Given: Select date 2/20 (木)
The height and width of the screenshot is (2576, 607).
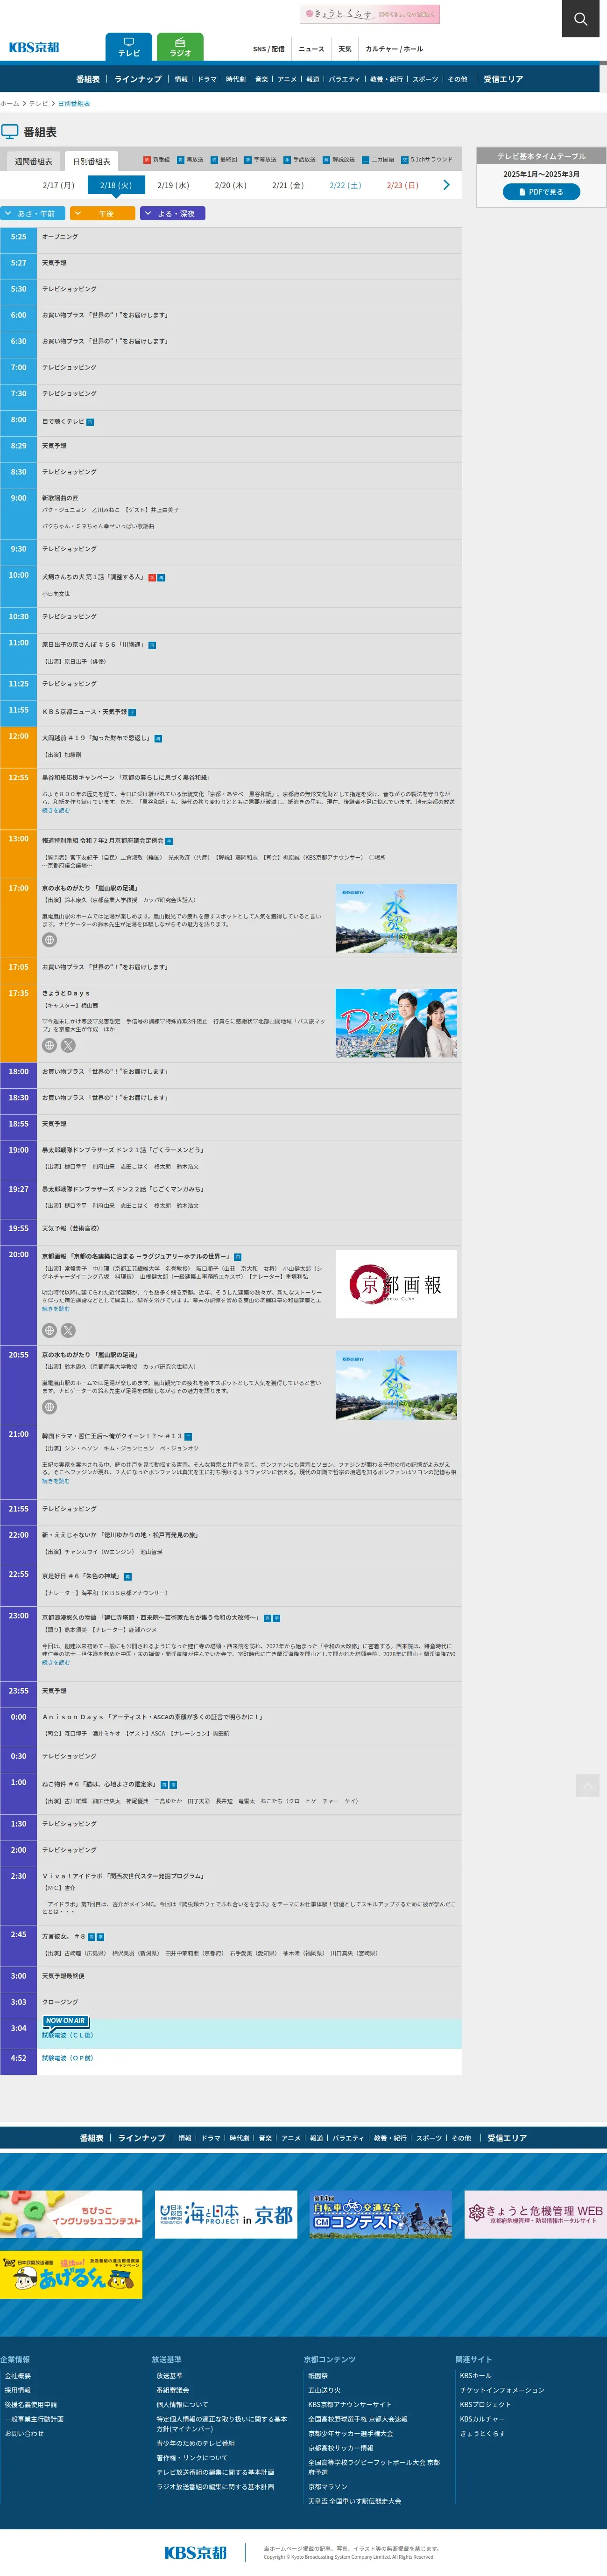Looking at the screenshot, I should click(230, 185).
